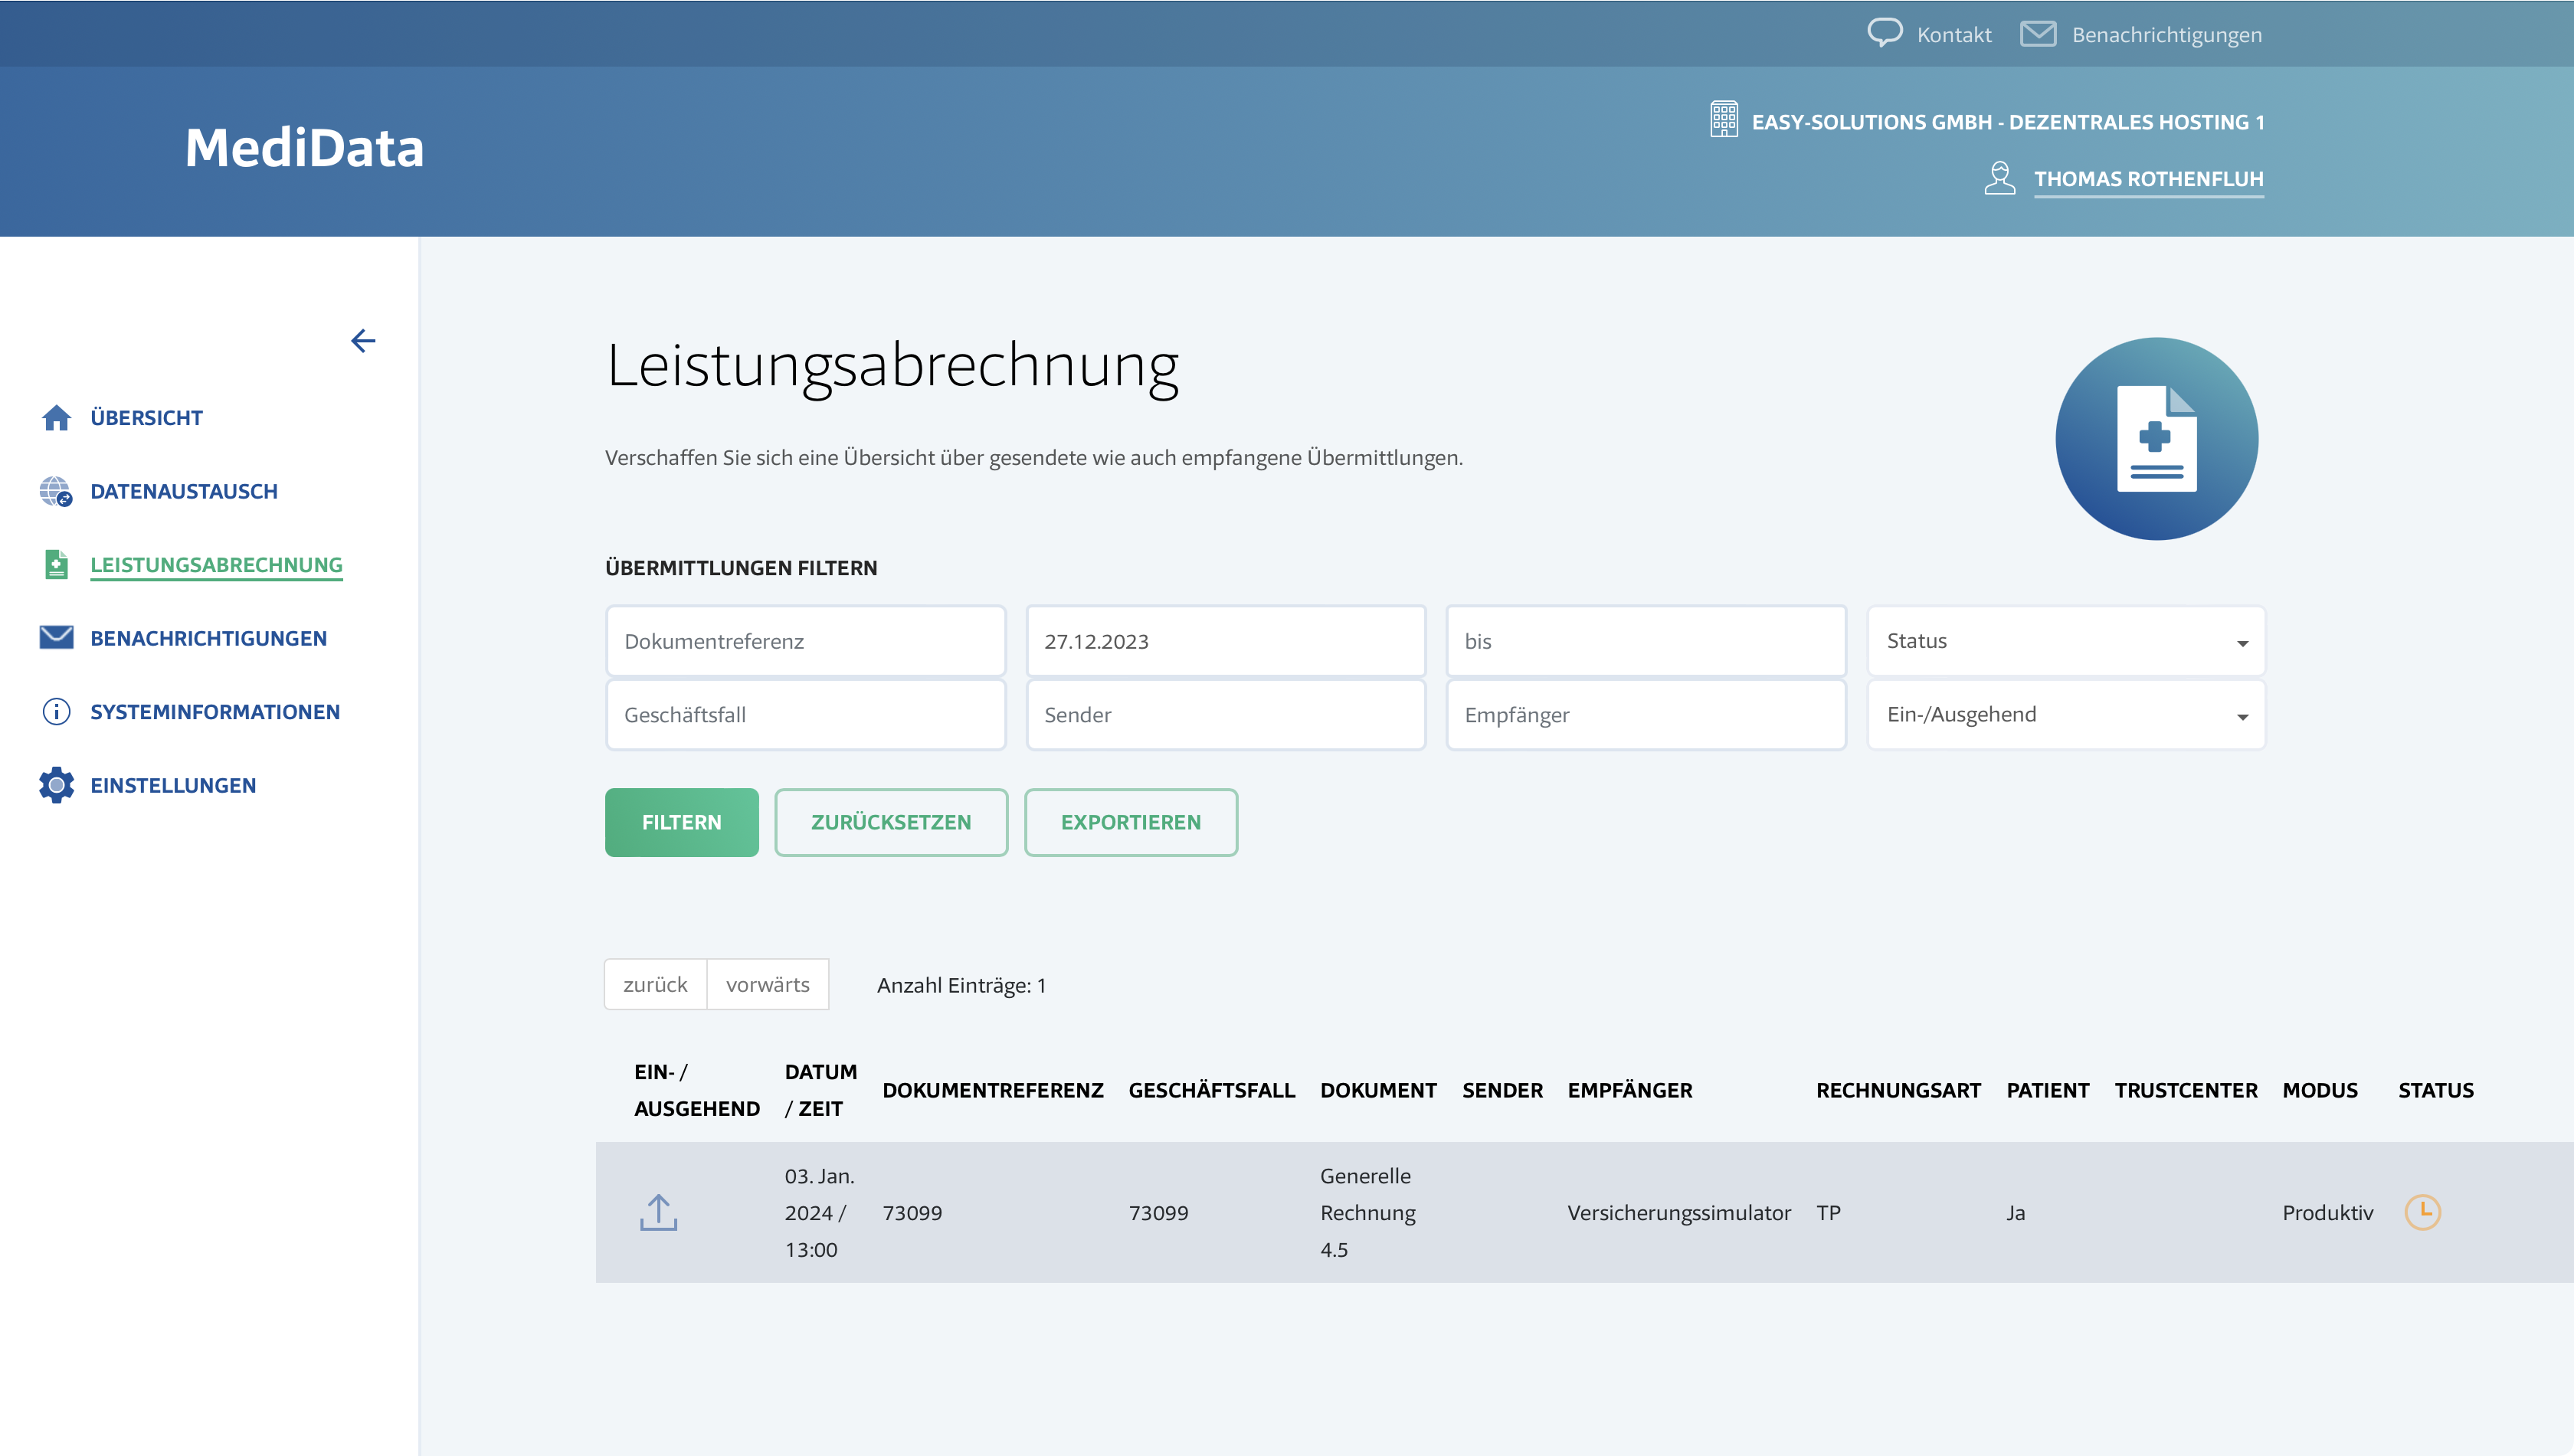Image resolution: width=2574 pixels, height=1456 pixels.
Task: Focus the Empfänger input field
Action: tap(1645, 714)
